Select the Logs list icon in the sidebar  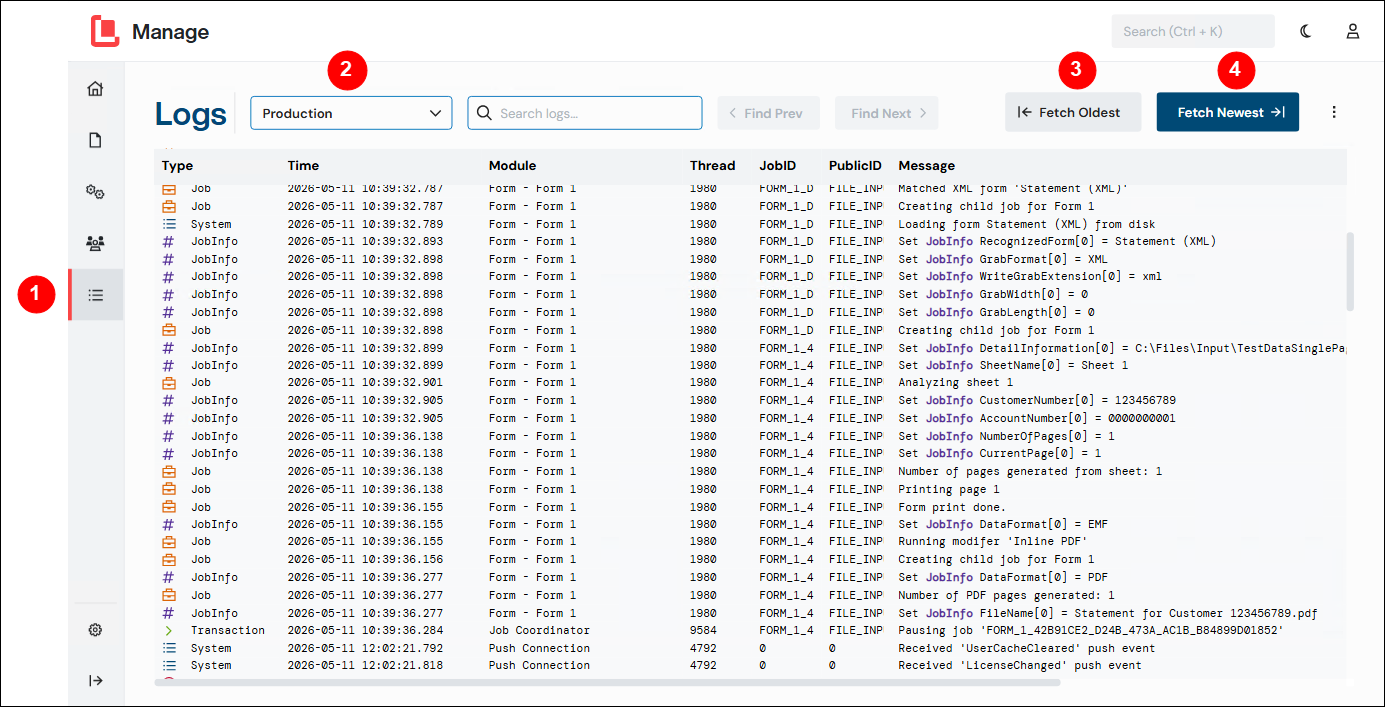[x=95, y=295]
